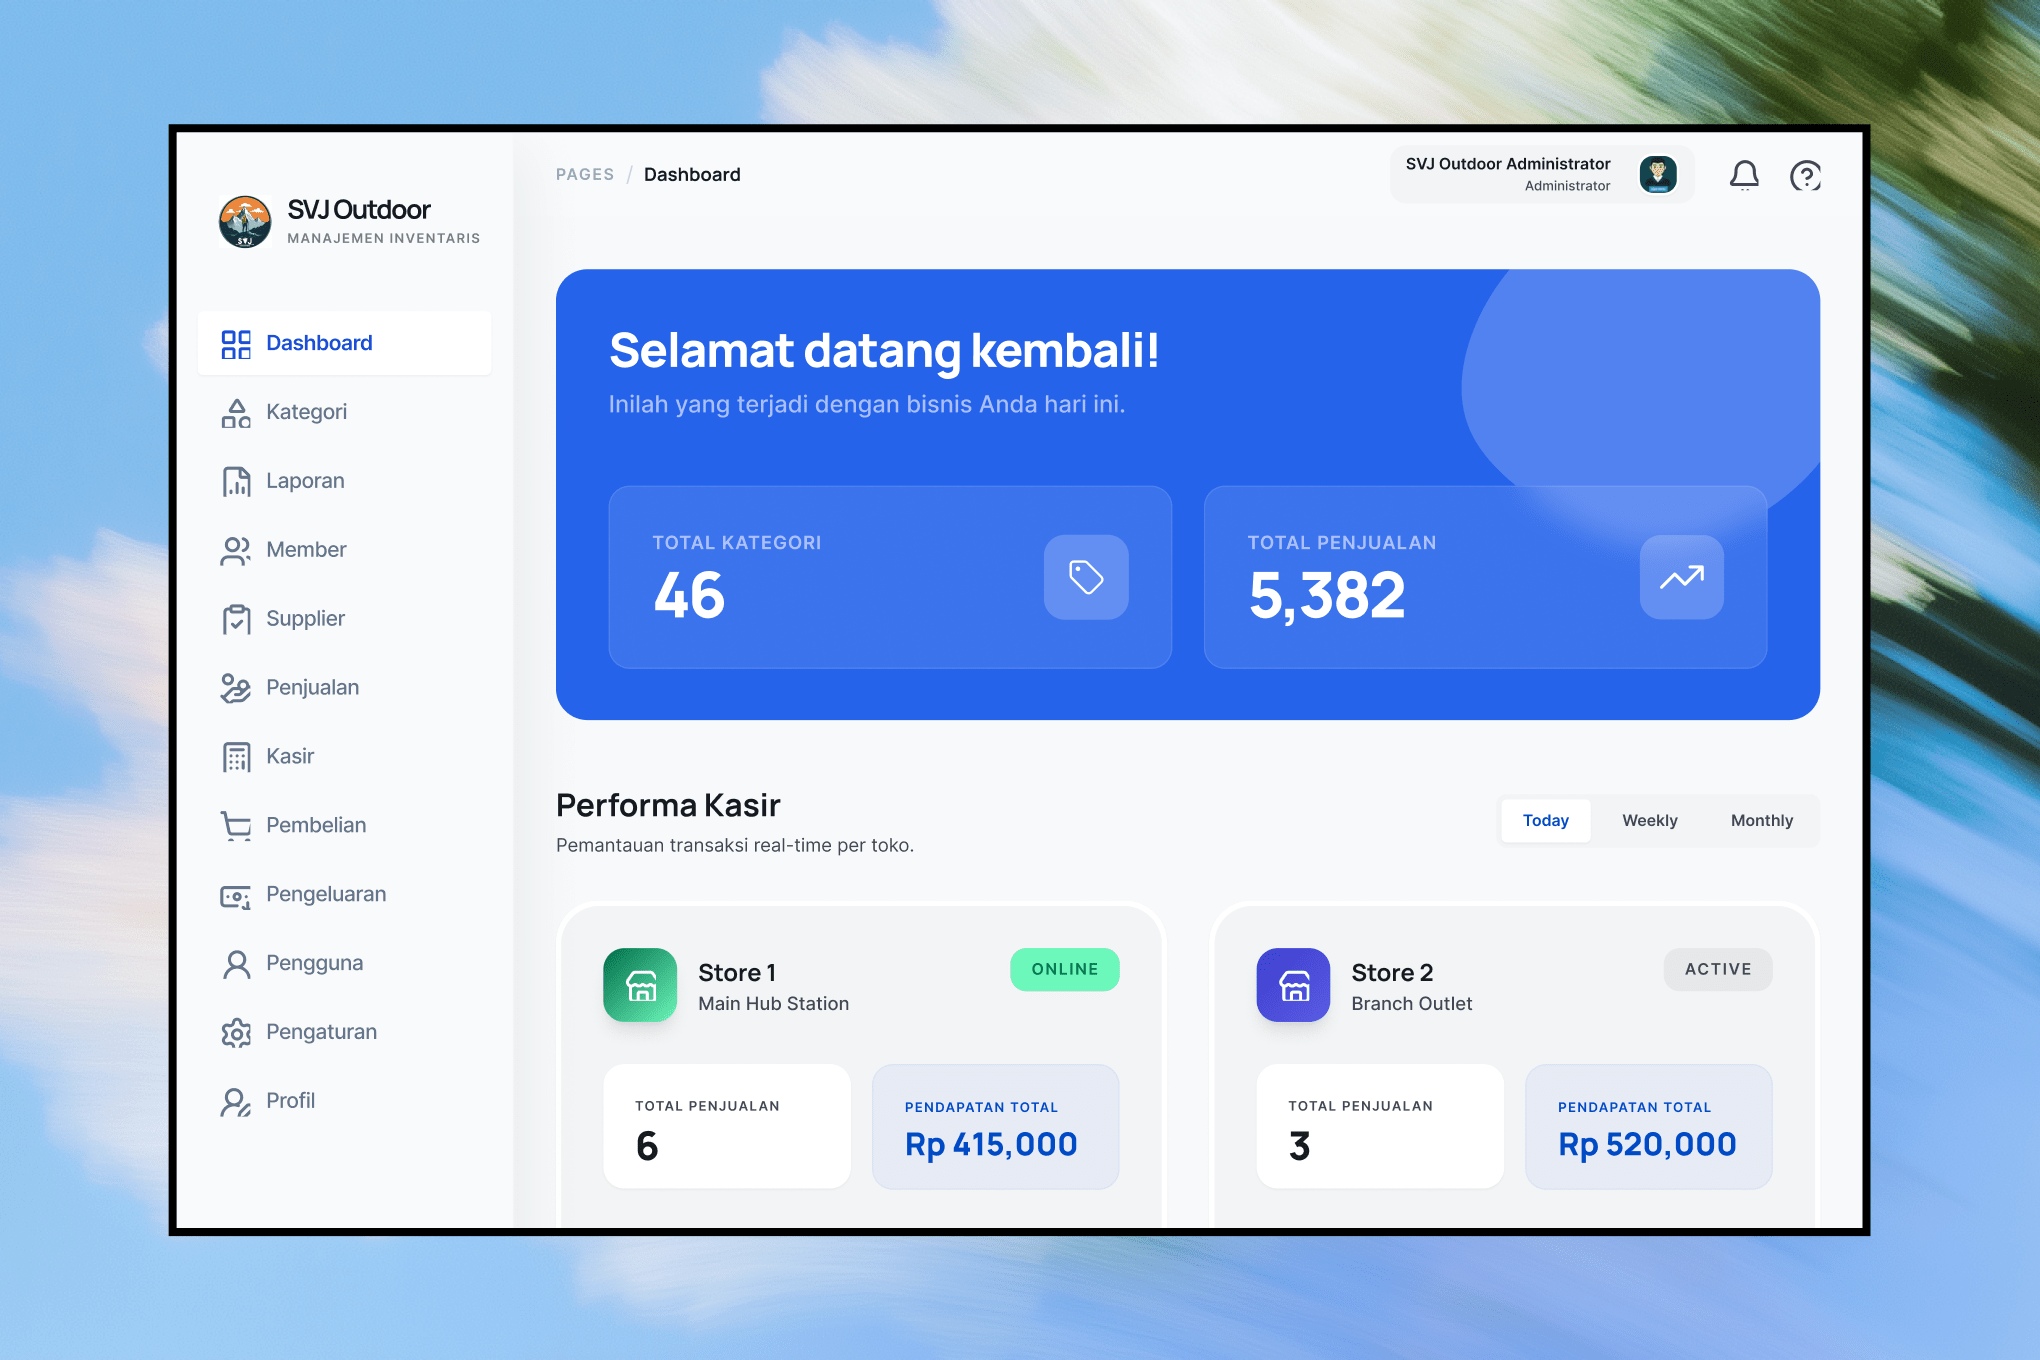Click the Total Kategori value 46
The image size is (2040, 1360).
689,596
